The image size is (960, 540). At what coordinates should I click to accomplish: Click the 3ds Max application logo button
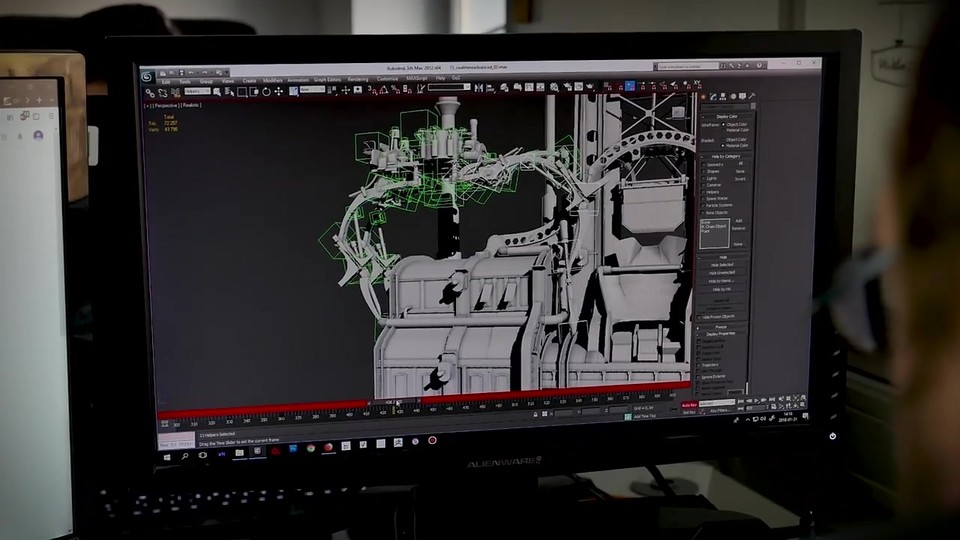tap(146, 77)
